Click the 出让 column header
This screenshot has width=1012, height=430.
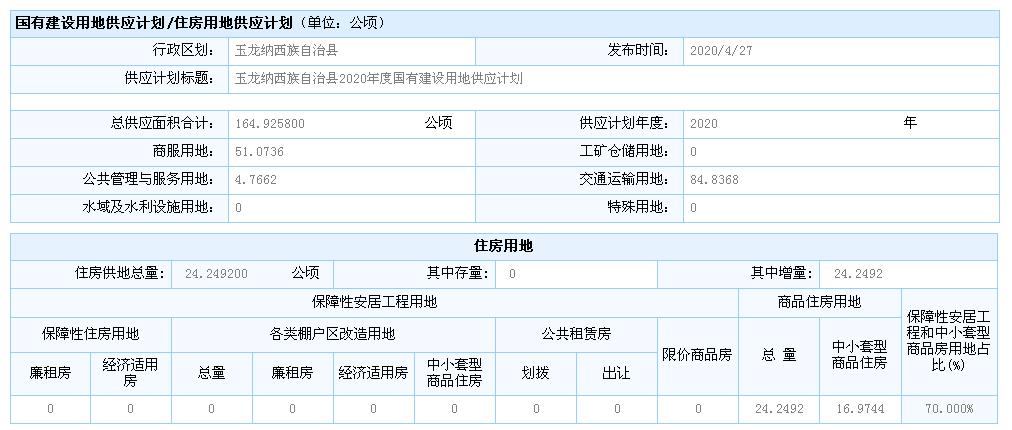coord(616,373)
